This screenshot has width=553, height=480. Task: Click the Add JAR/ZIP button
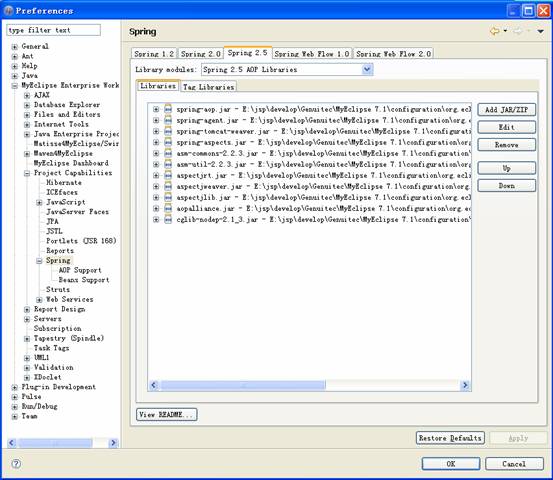(506, 109)
